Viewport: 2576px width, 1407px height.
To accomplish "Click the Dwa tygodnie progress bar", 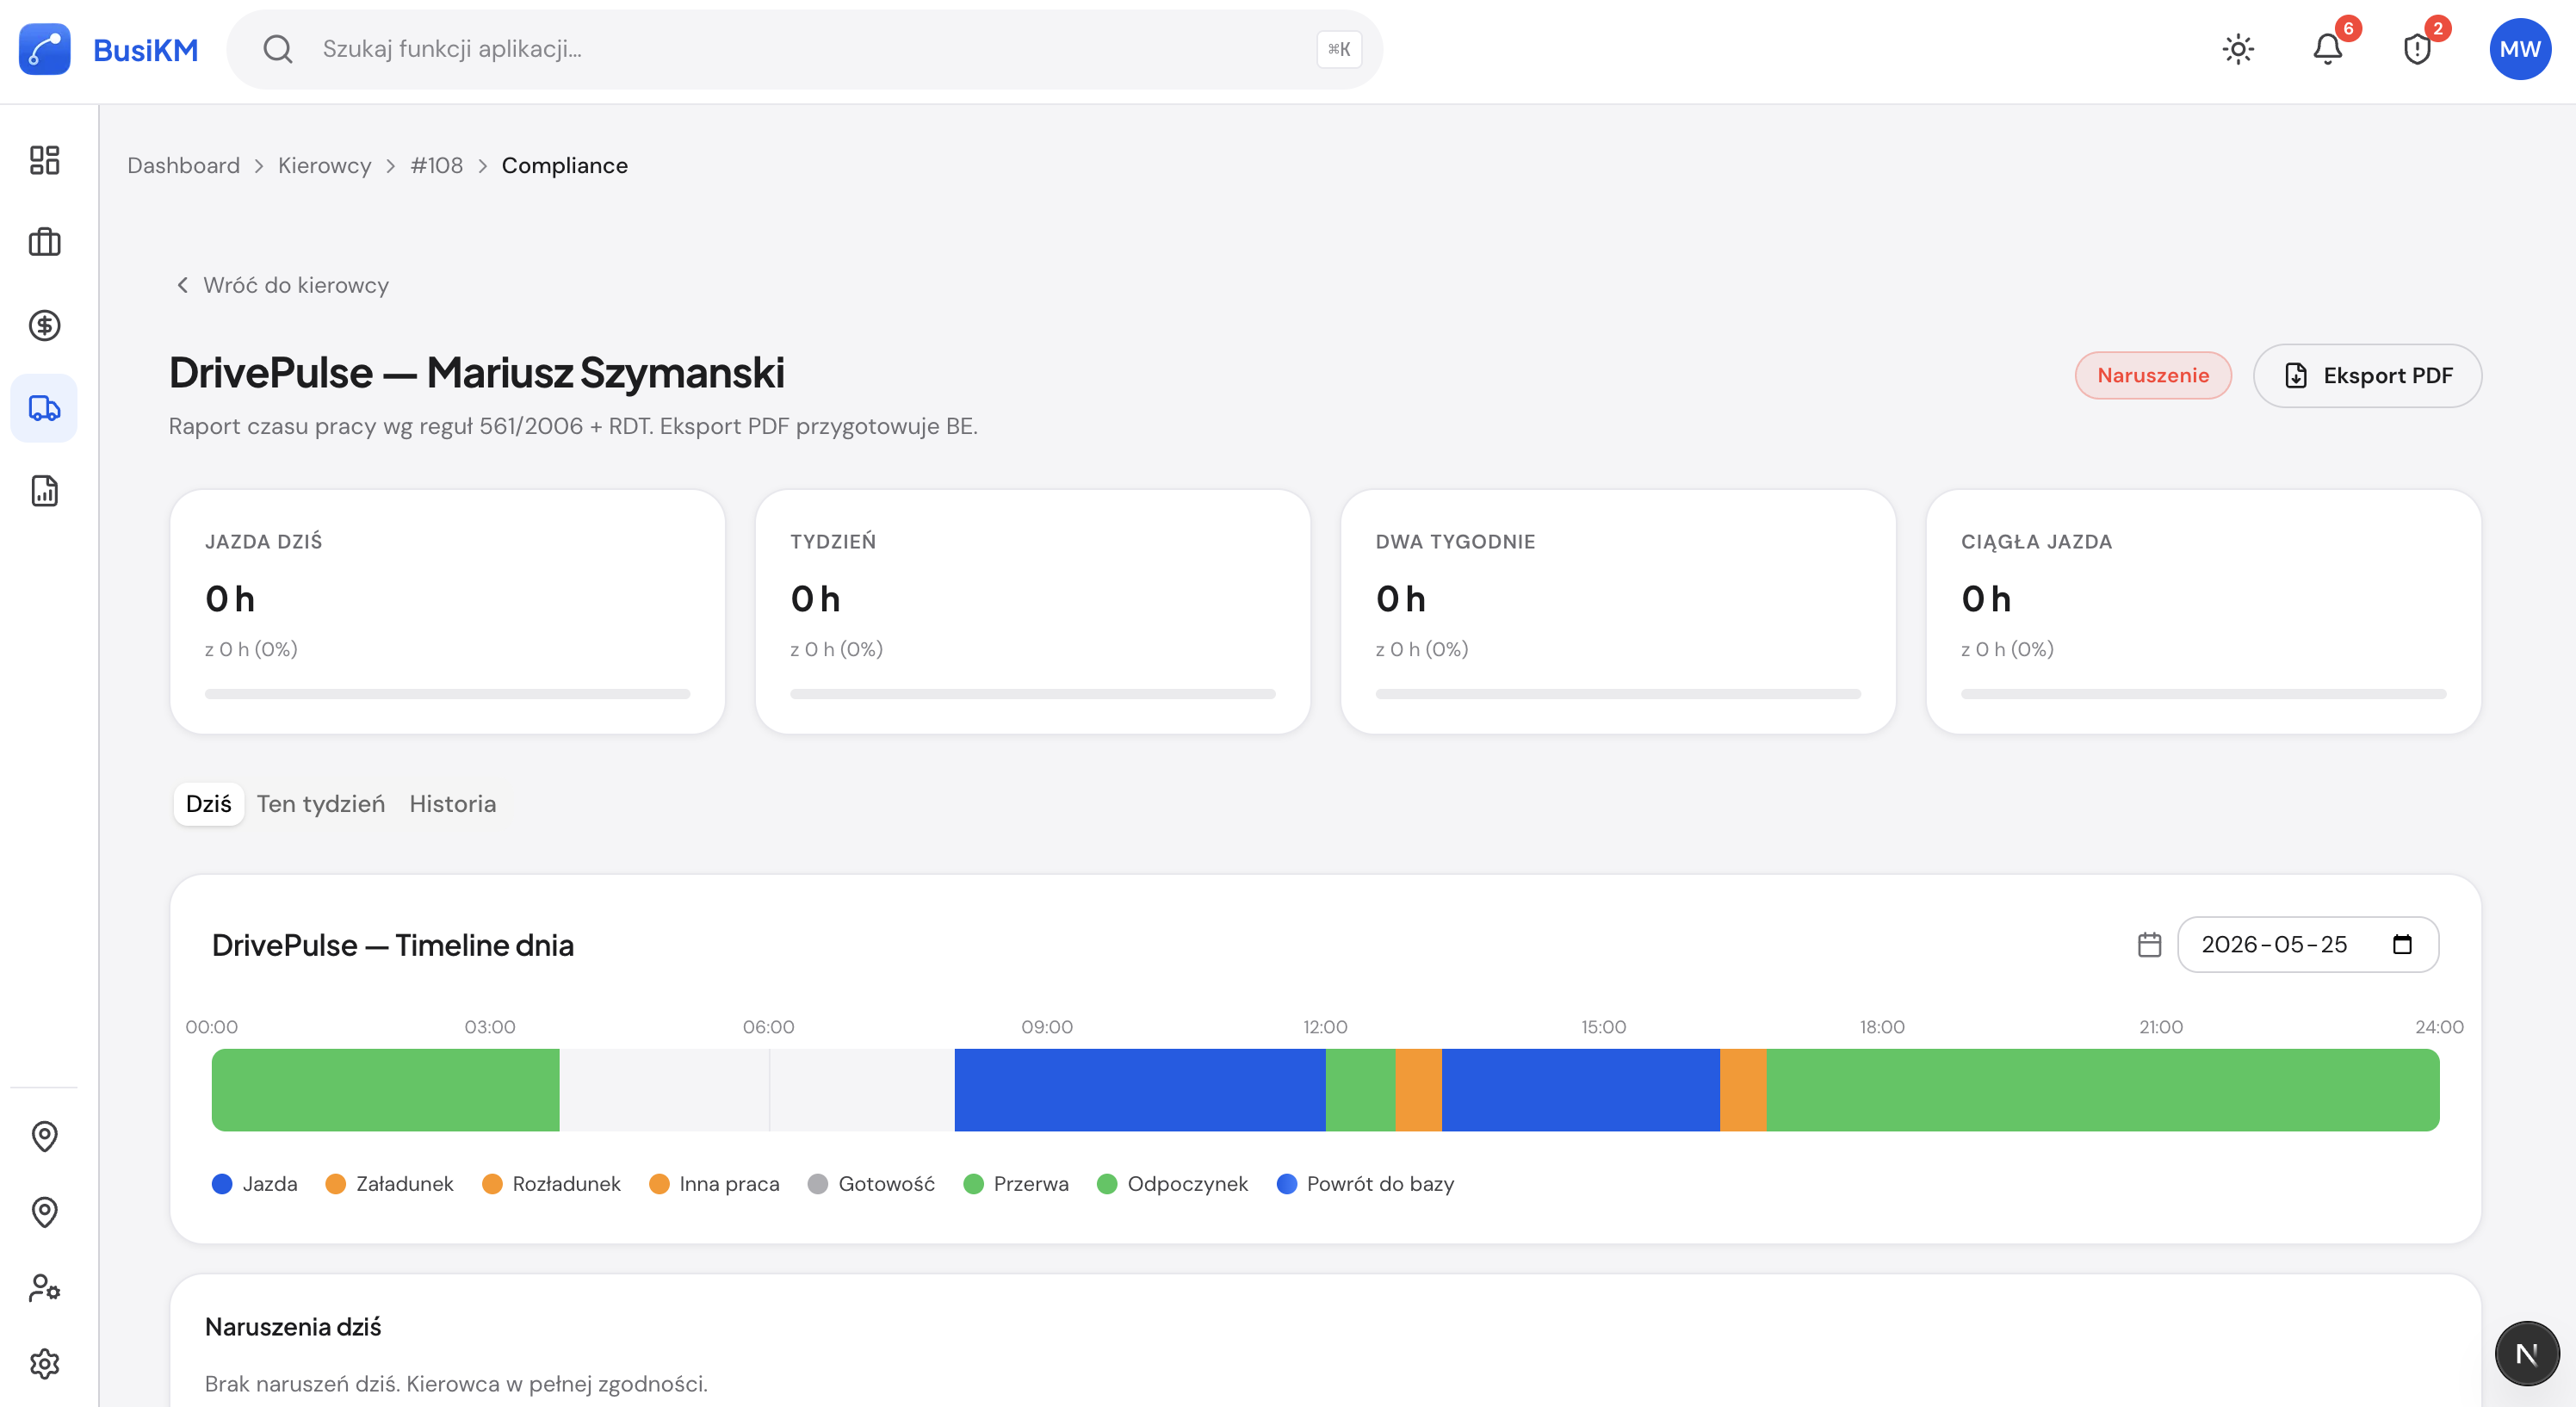I will tap(1618, 694).
